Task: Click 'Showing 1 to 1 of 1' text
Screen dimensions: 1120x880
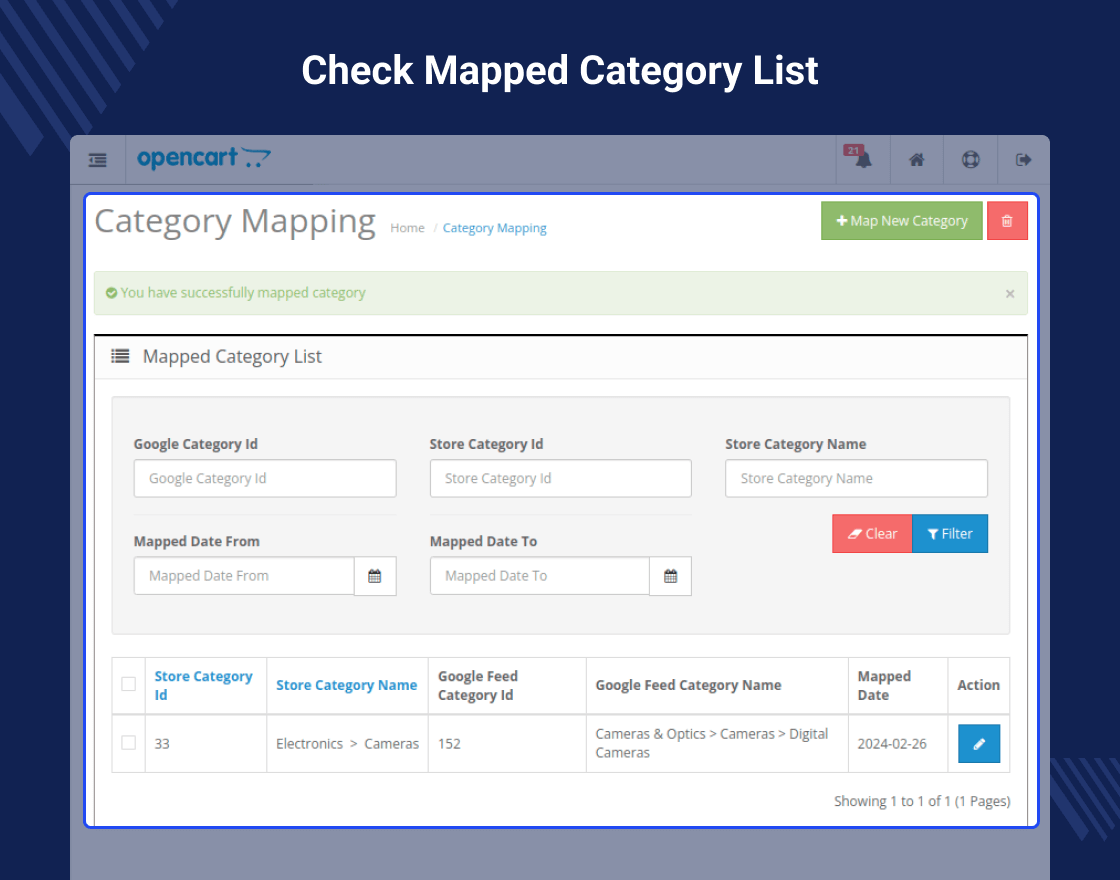Action: [x=922, y=801]
